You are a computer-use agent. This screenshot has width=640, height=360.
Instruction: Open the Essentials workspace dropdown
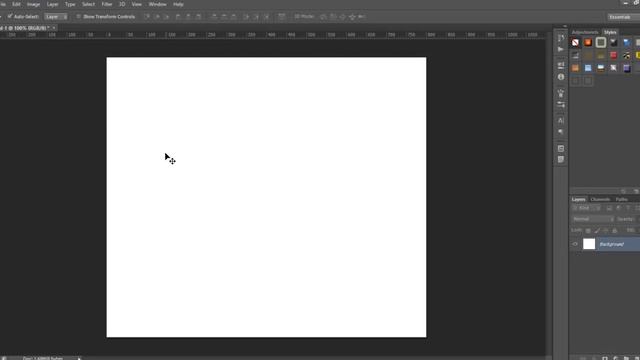click(623, 17)
